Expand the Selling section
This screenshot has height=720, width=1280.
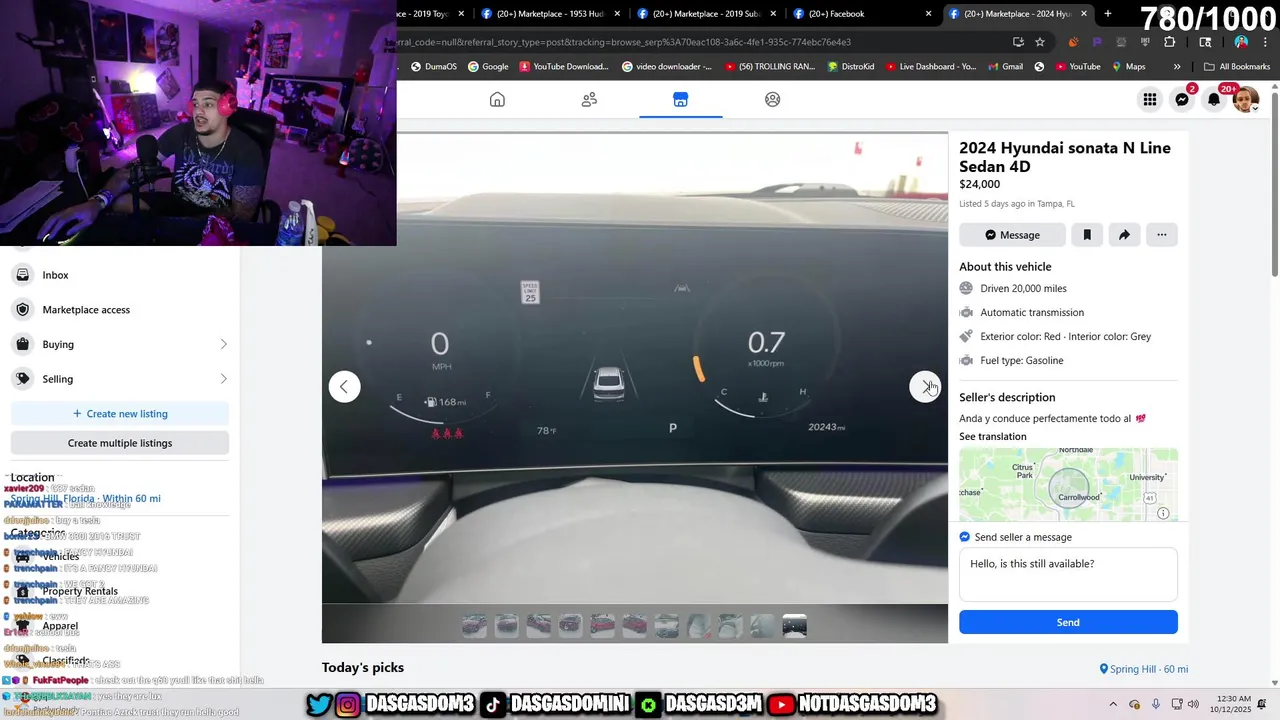120,379
